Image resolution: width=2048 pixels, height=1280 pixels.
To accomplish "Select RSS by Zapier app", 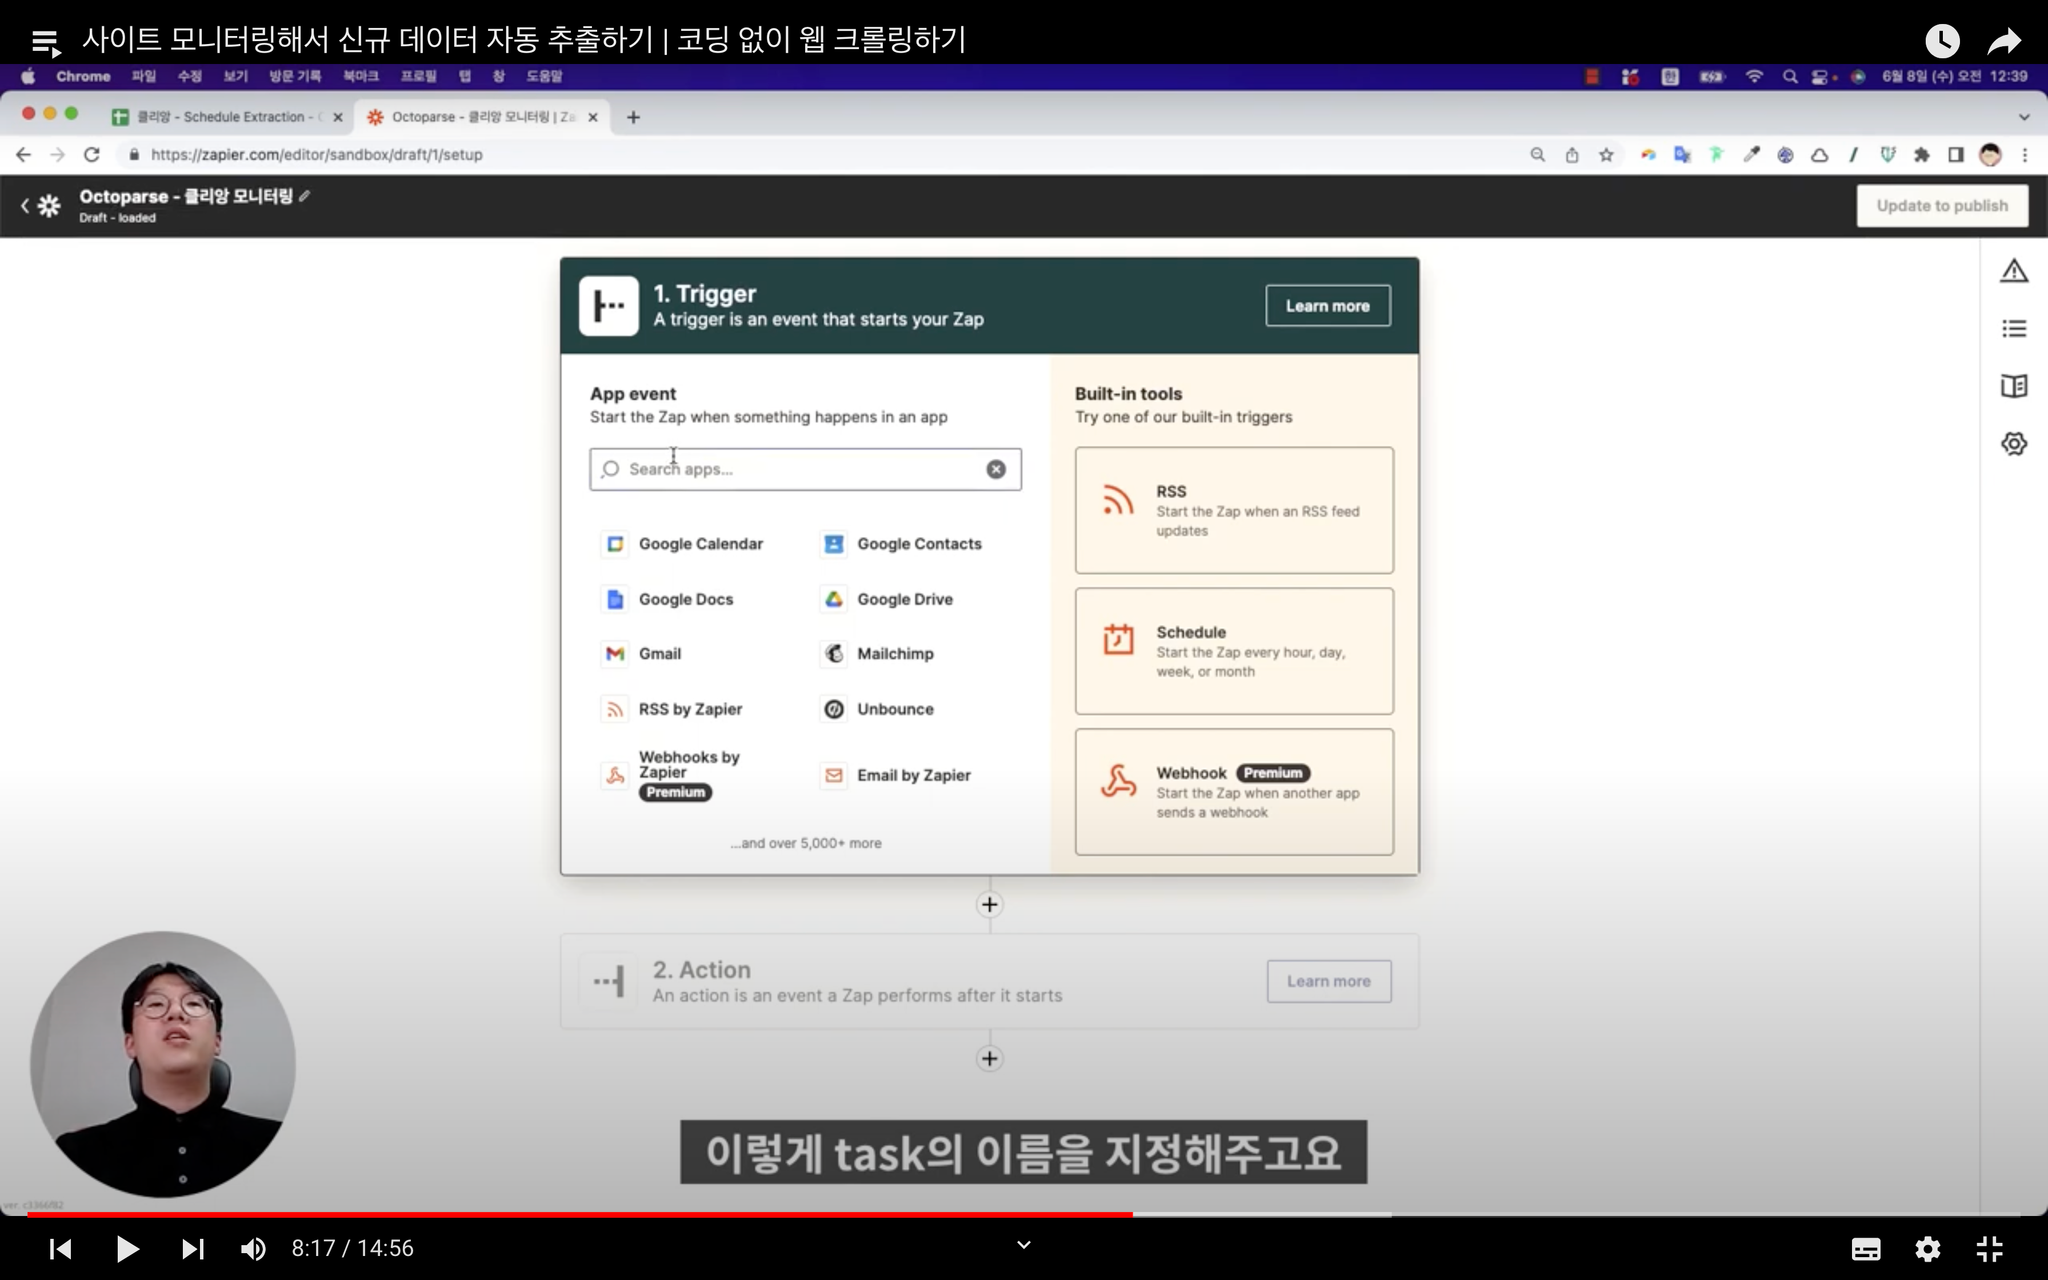I will point(673,709).
